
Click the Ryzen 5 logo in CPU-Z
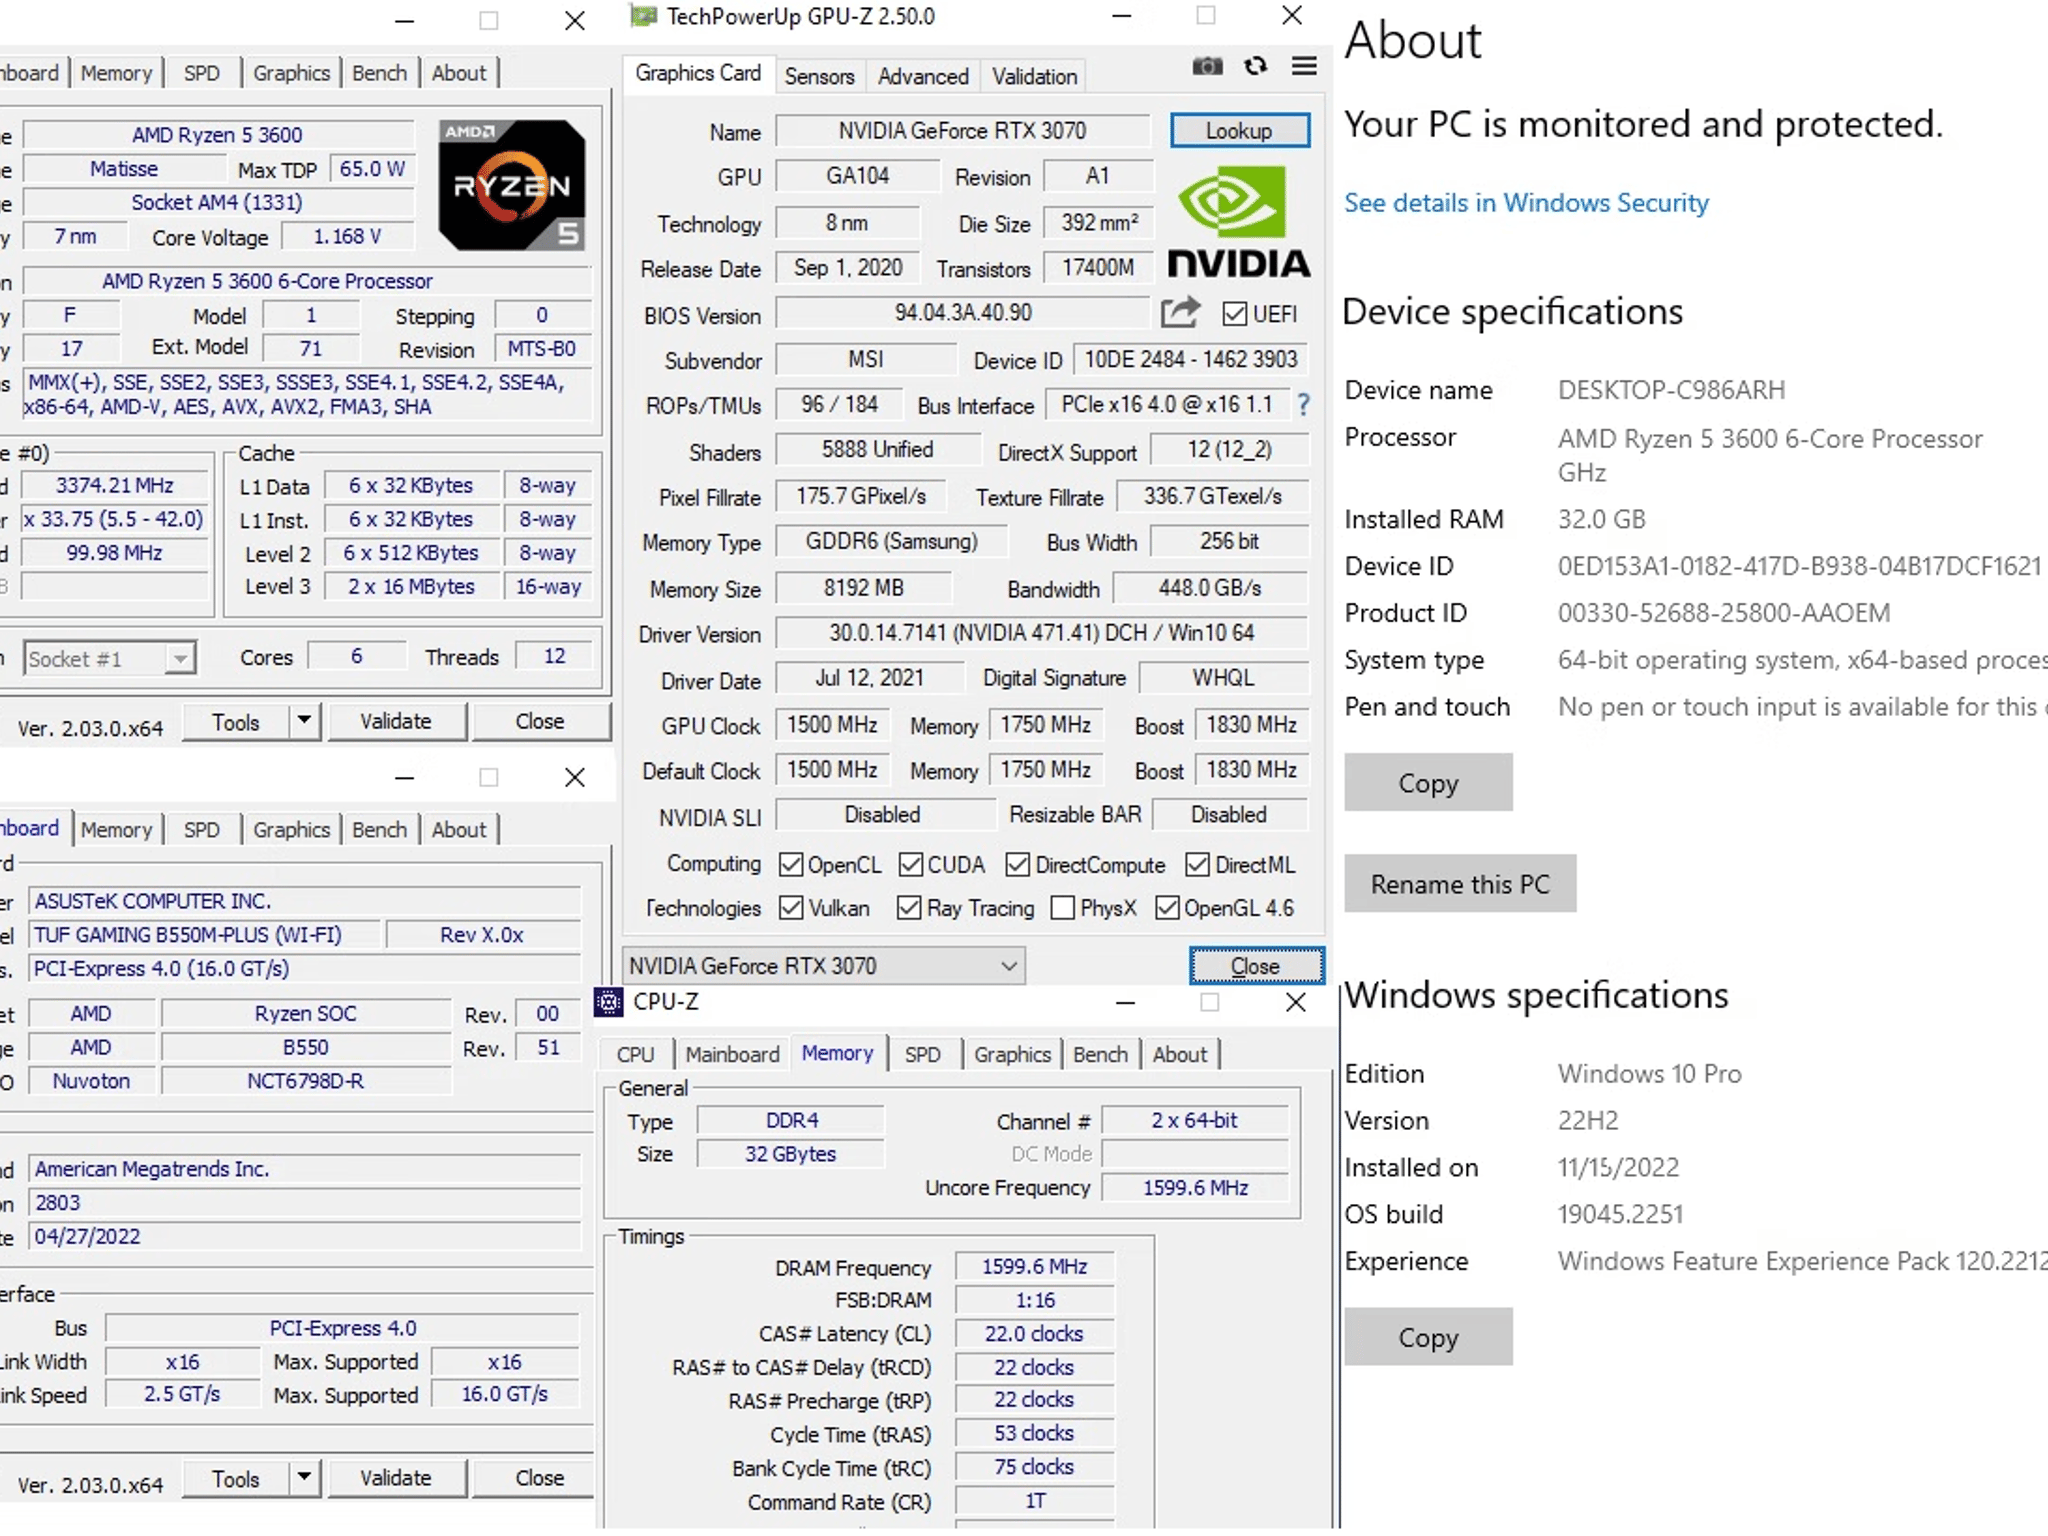(512, 185)
